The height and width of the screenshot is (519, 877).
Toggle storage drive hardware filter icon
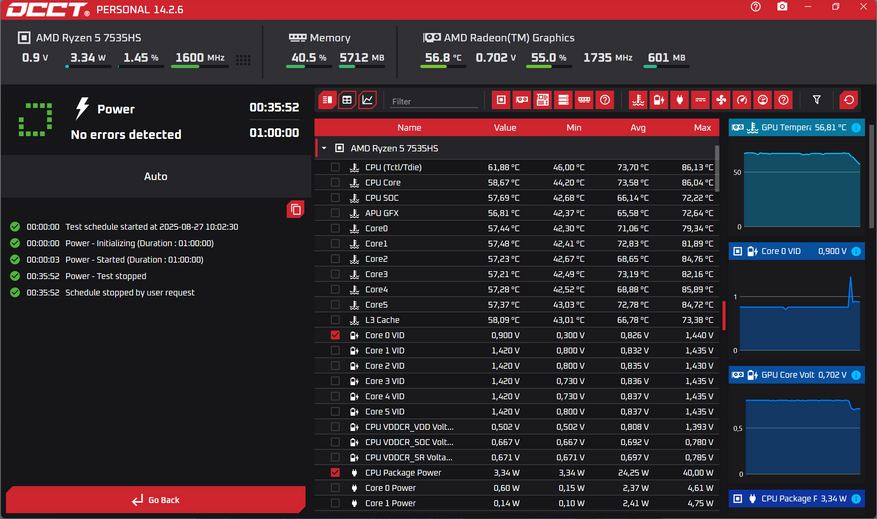click(x=563, y=100)
